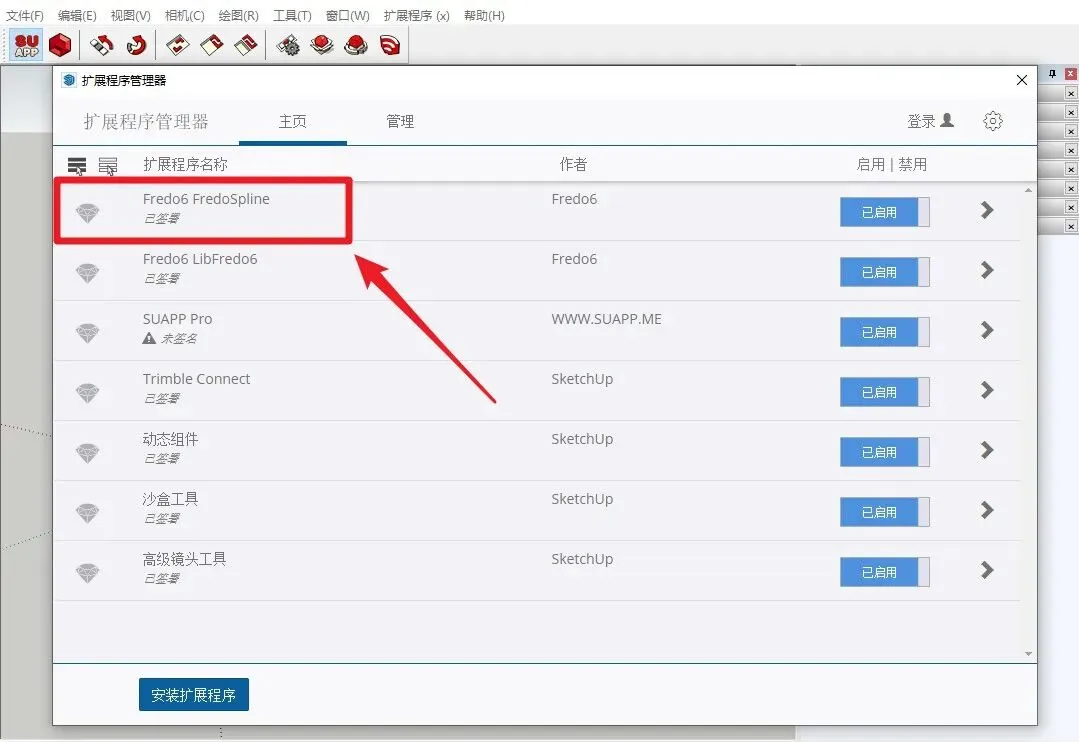Select the 高级镜头工具 extension name
The width and height of the screenshot is (1079, 742).
(x=184, y=558)
